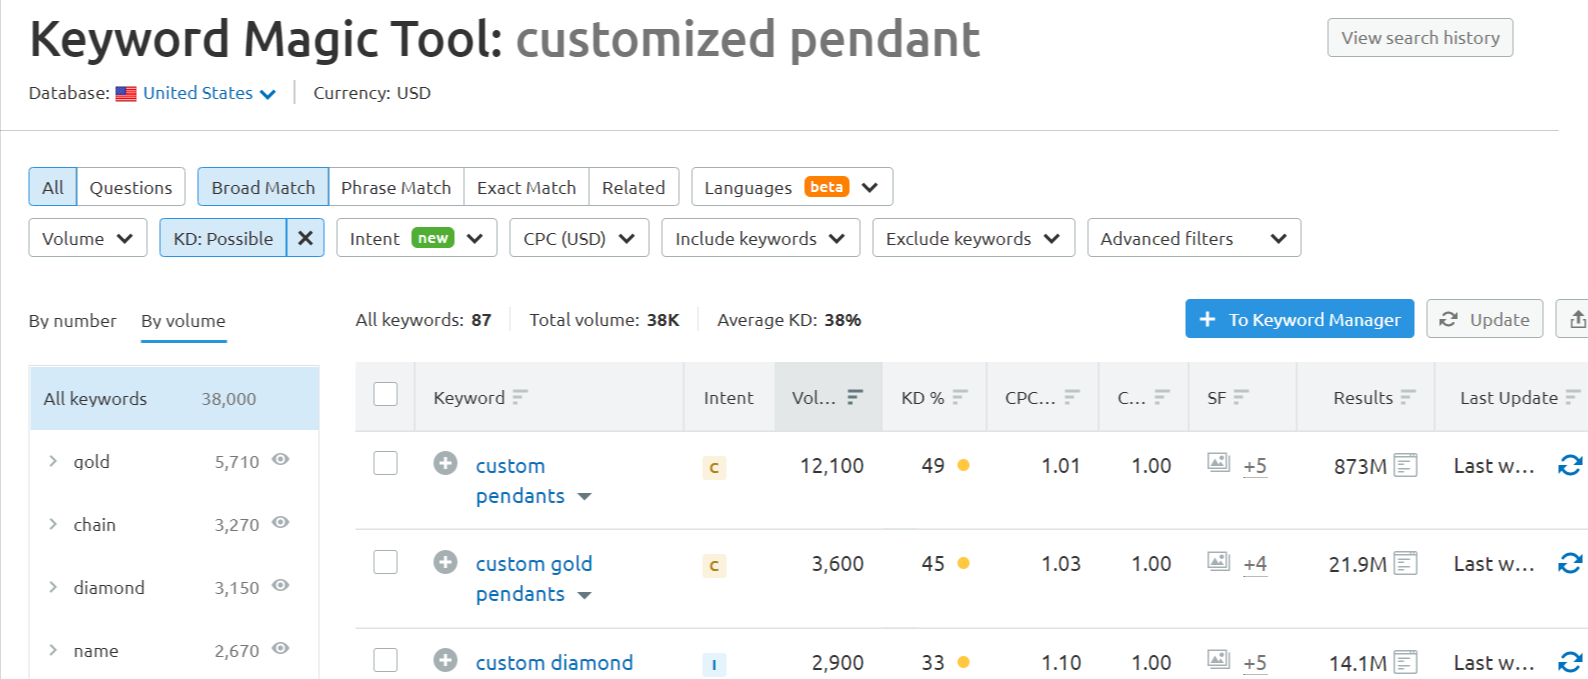Refresh the custom diamond keyword row
This screenshot has width=1588, height=679.
(x=1570, y=662)
